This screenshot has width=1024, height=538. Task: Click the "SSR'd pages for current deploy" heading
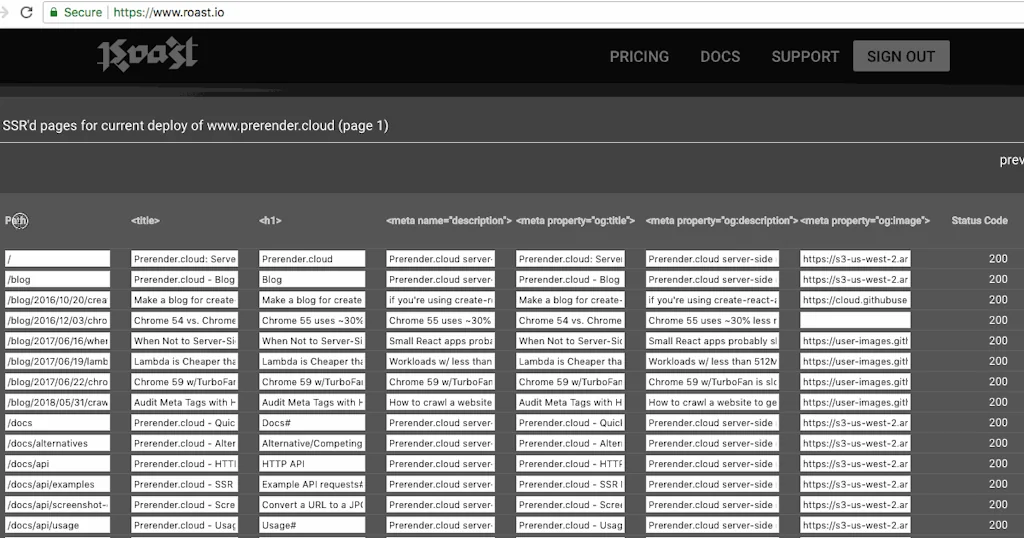point(195,125)
